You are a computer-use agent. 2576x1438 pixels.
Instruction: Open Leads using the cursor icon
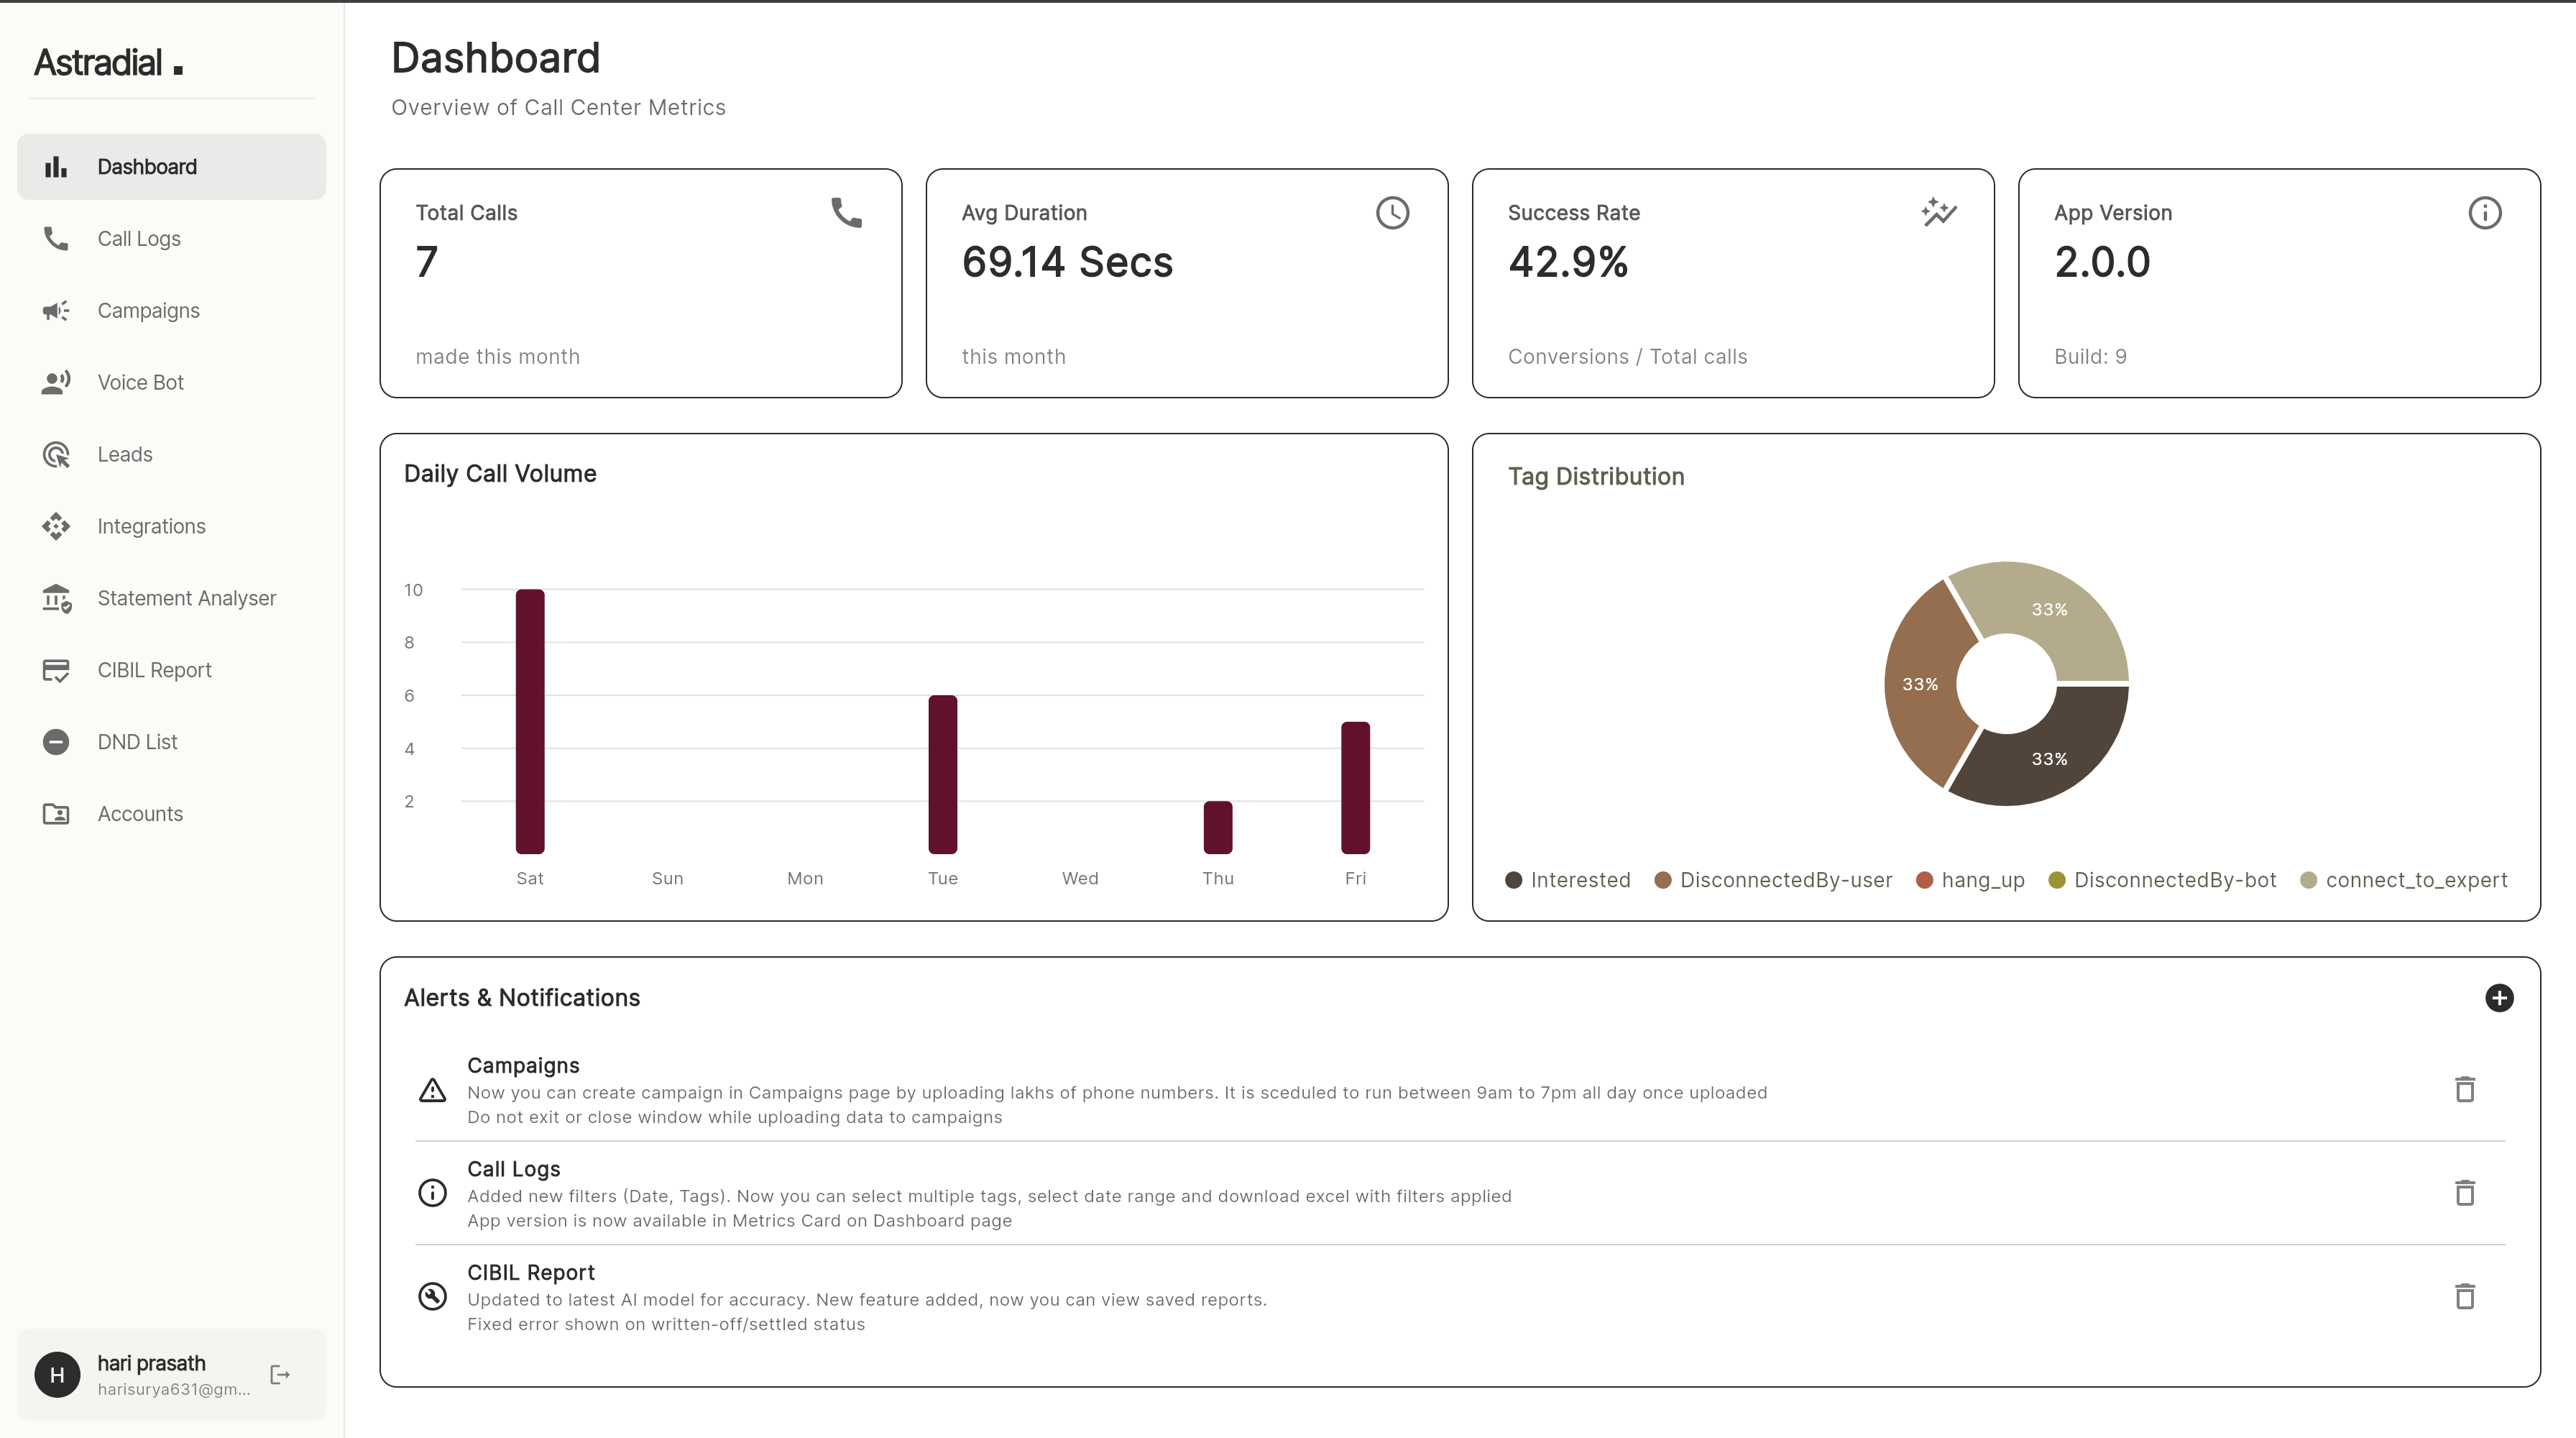(x=56, y=453)
